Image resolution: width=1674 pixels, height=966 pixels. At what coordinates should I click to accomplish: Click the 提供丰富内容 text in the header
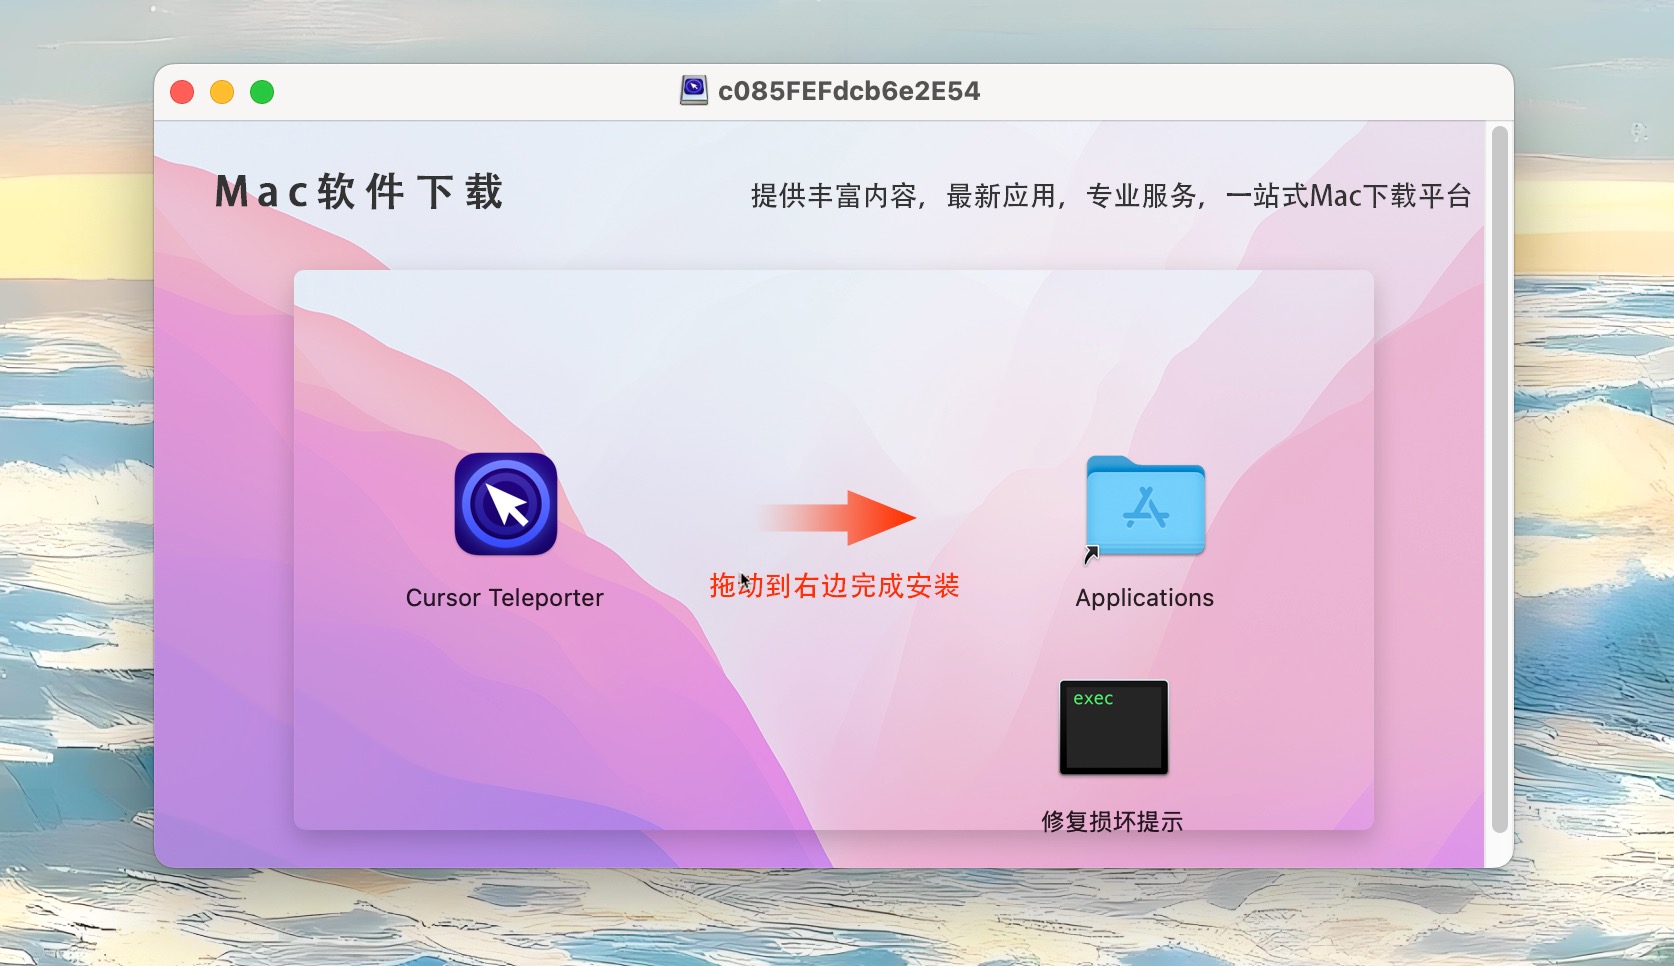834,196
